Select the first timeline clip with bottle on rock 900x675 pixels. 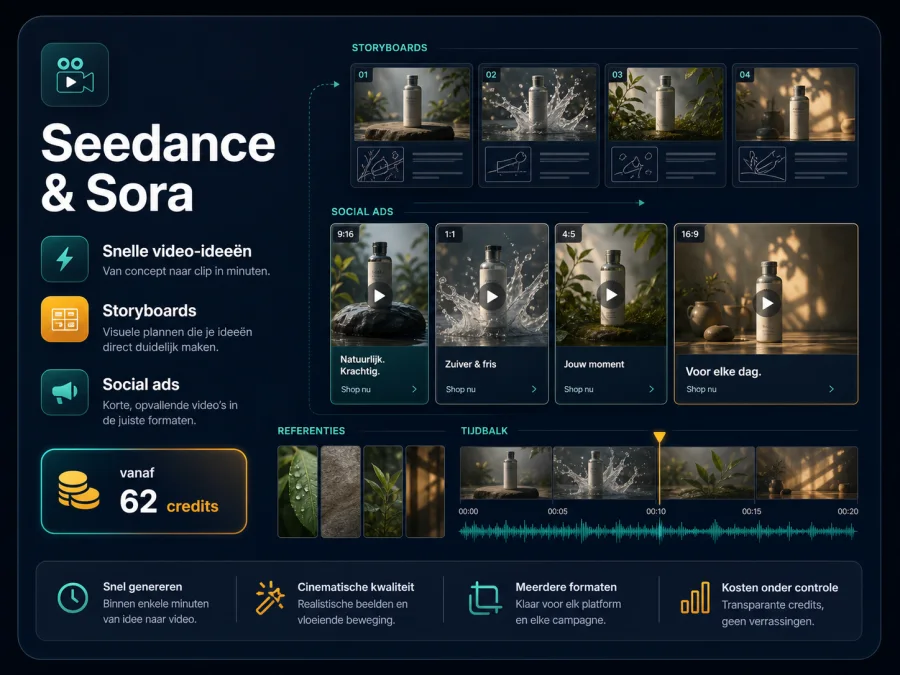(506, 472)
